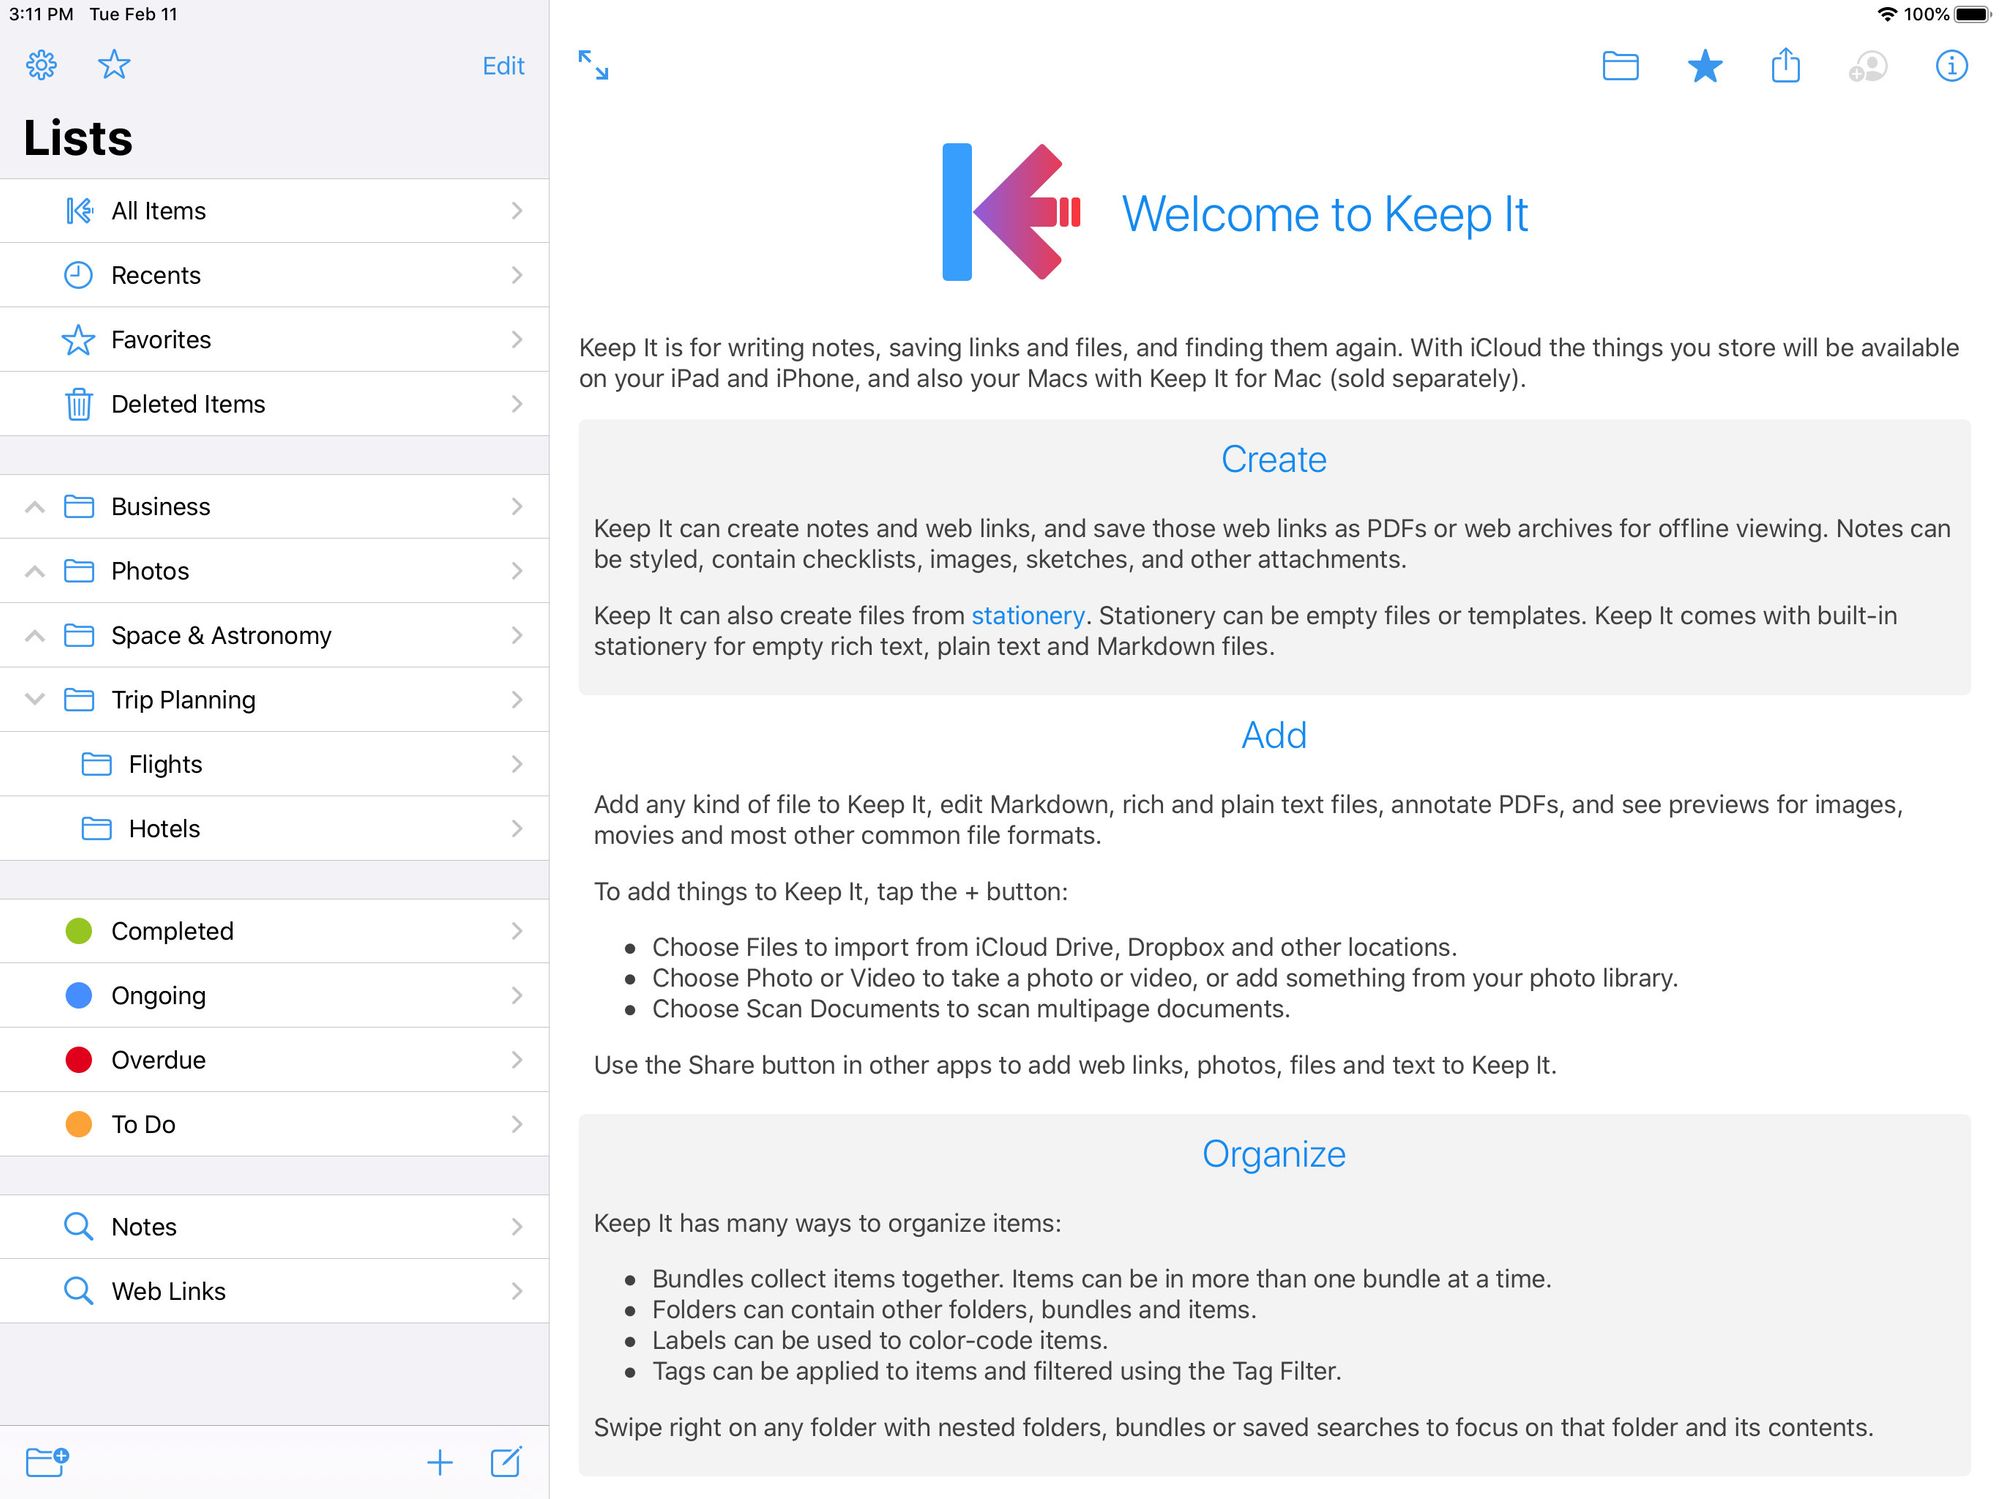Tap the favorites star outline in sidebar header
This screenshot has height=1499, width=2000.
(114, 65)
